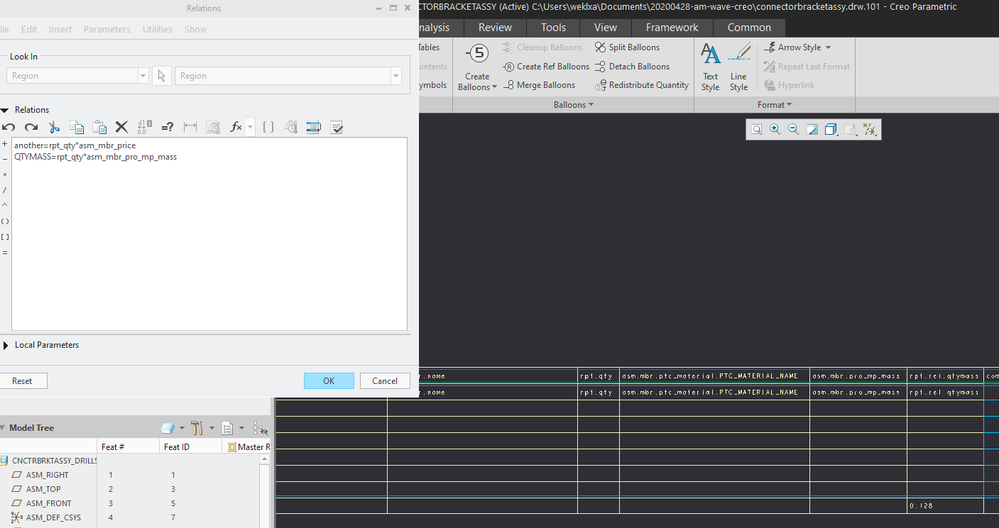The image size is (999, 528).
Task: Expand the Local Parameters section
Action: tap(6, 345)
